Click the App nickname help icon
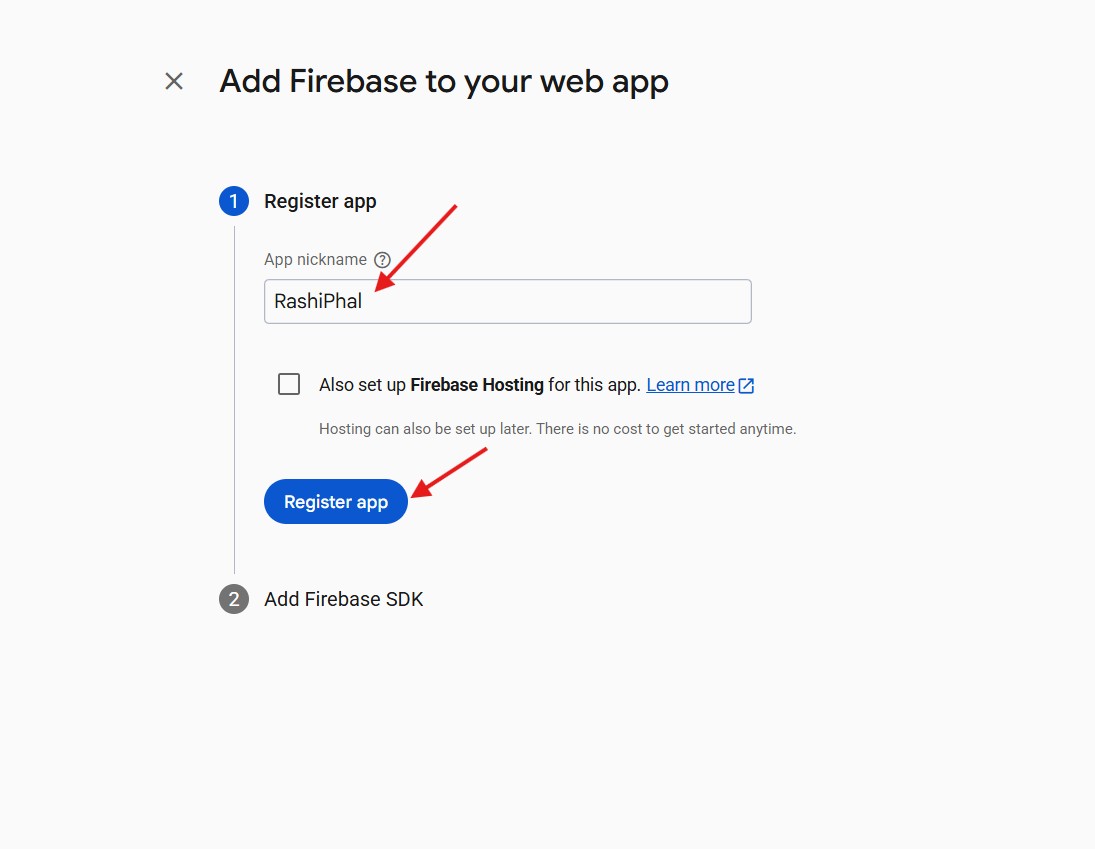 point(381,260)
